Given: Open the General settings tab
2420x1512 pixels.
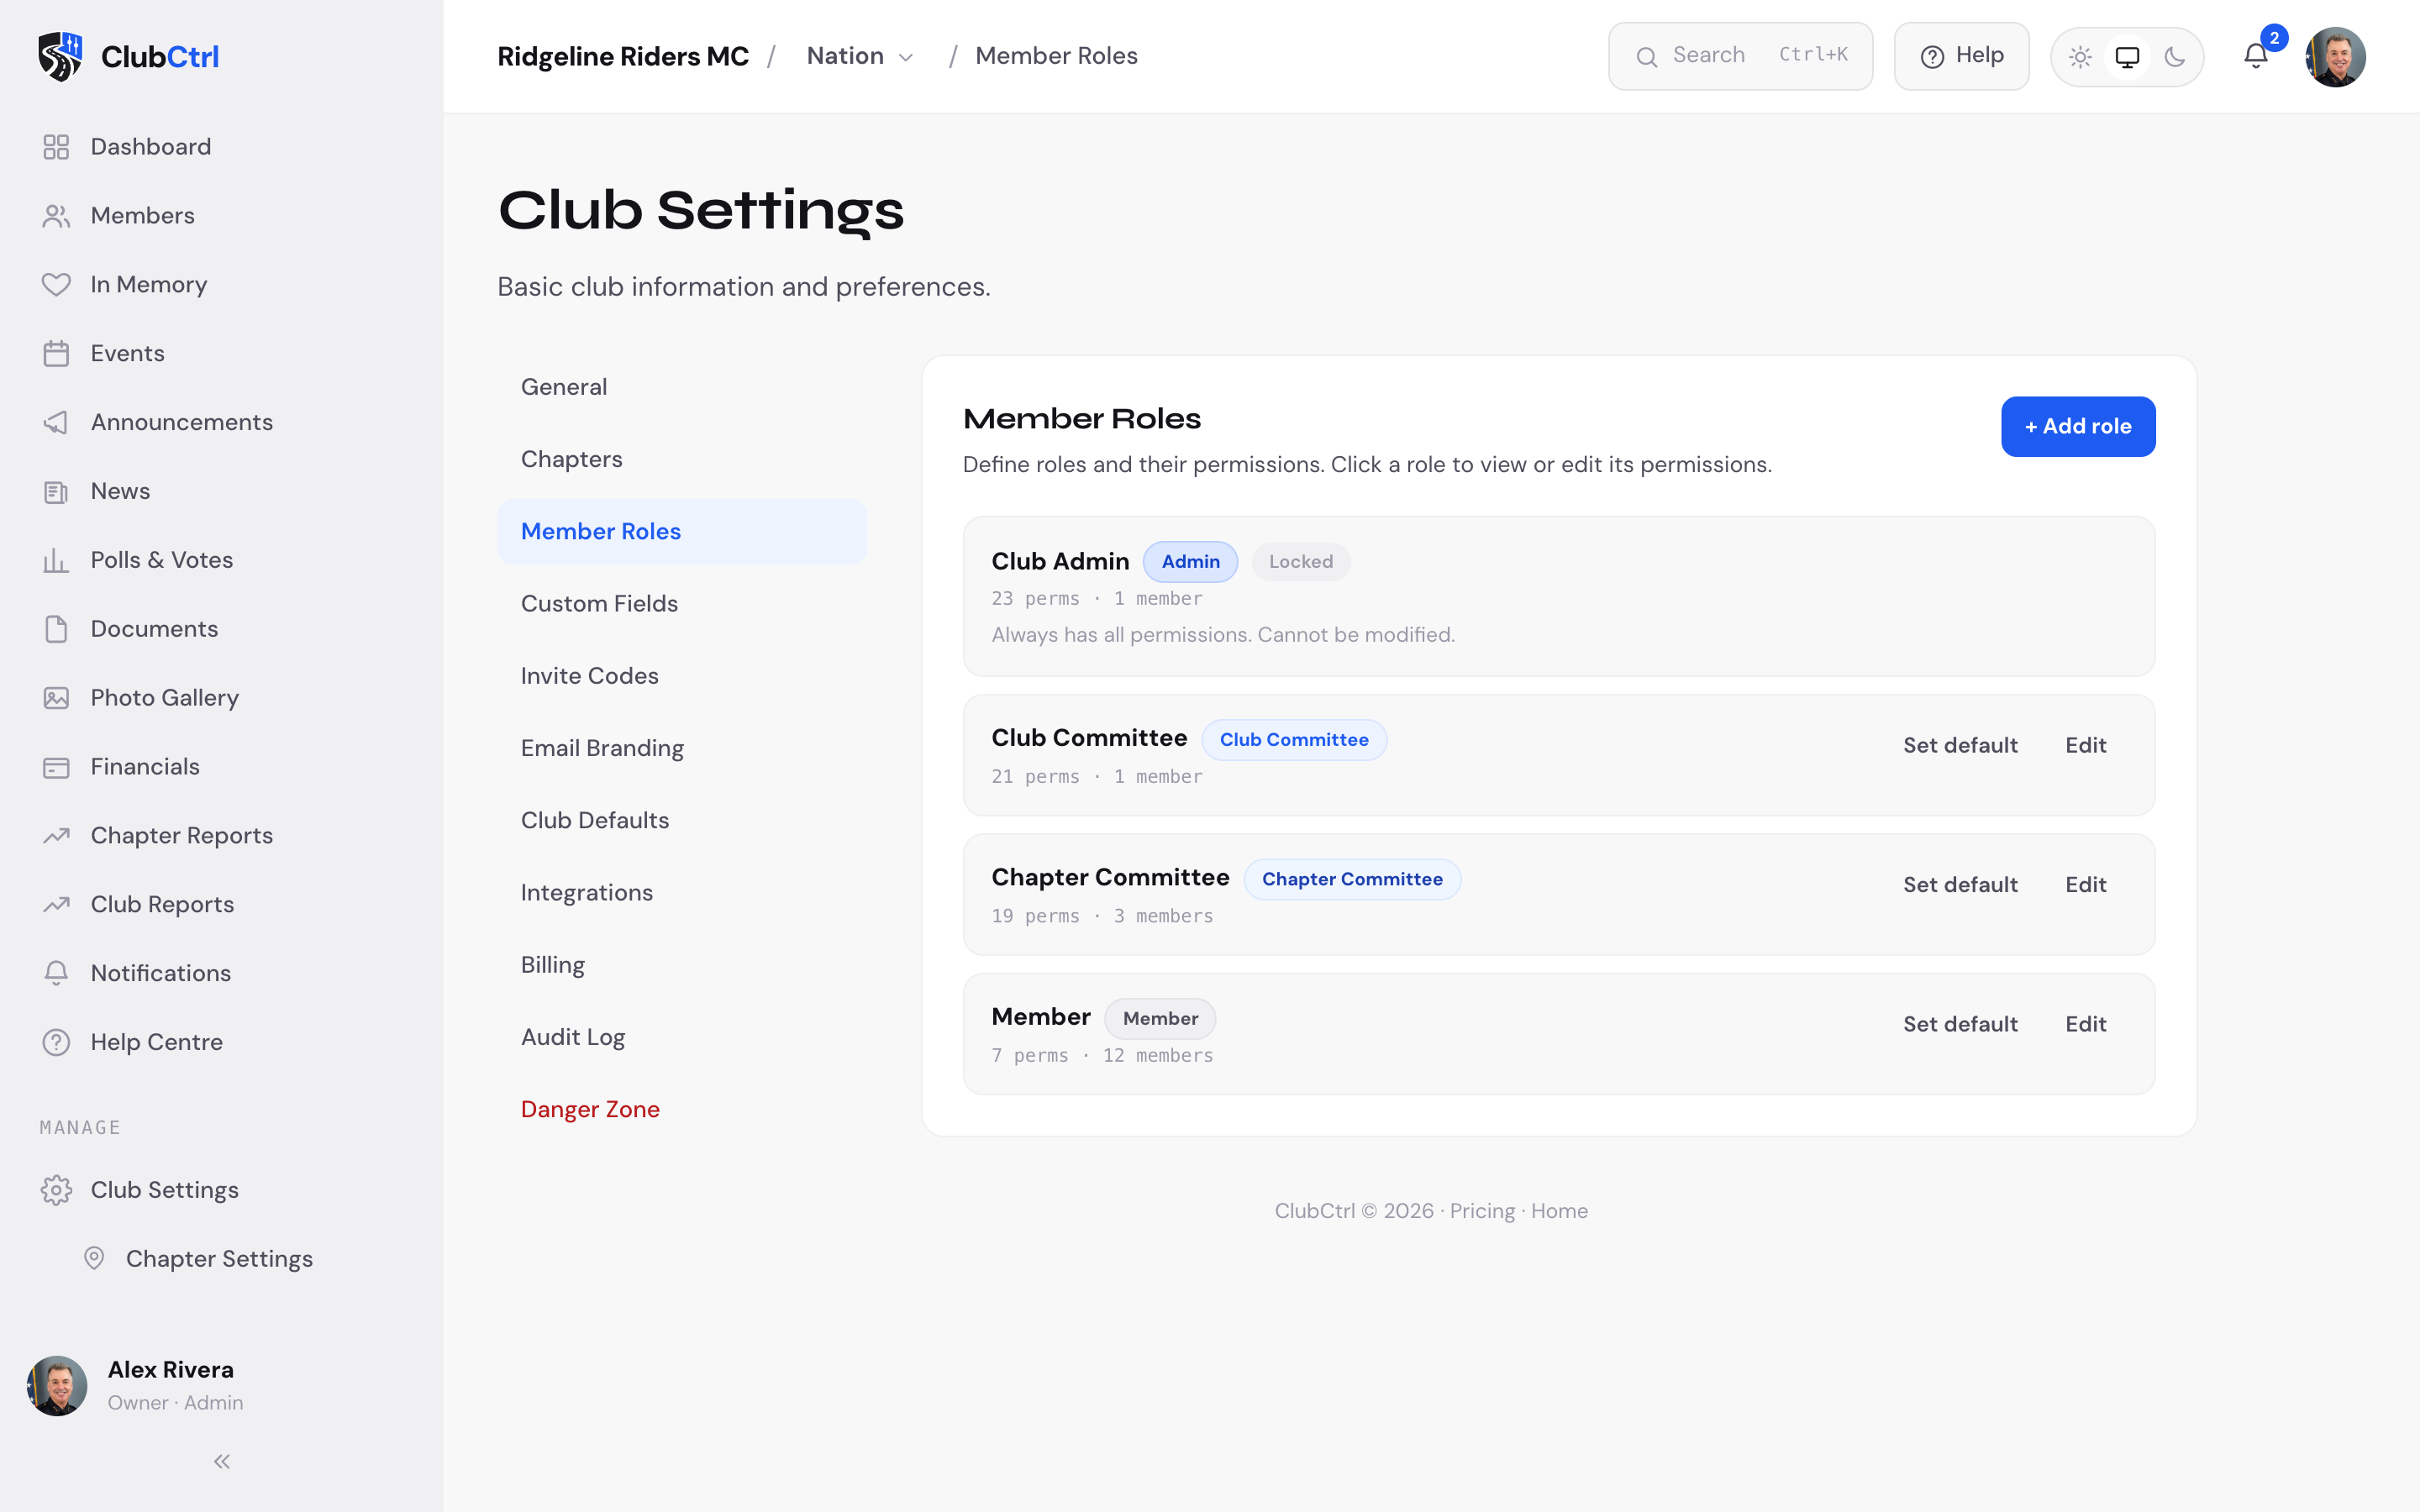Looking at the screenshot, I should (x=682, y=387).
